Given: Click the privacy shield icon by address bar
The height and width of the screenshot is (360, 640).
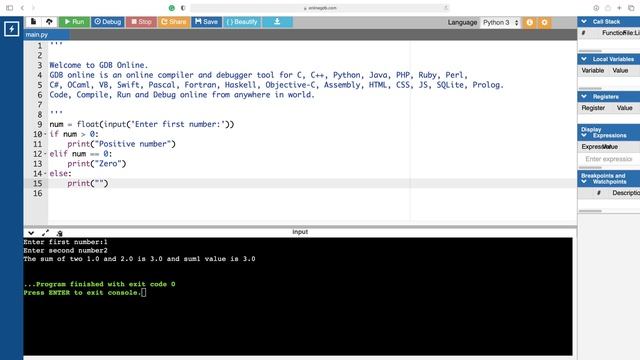Looking at the screenshot, I should pyautogui.click(x=183, y=8).
